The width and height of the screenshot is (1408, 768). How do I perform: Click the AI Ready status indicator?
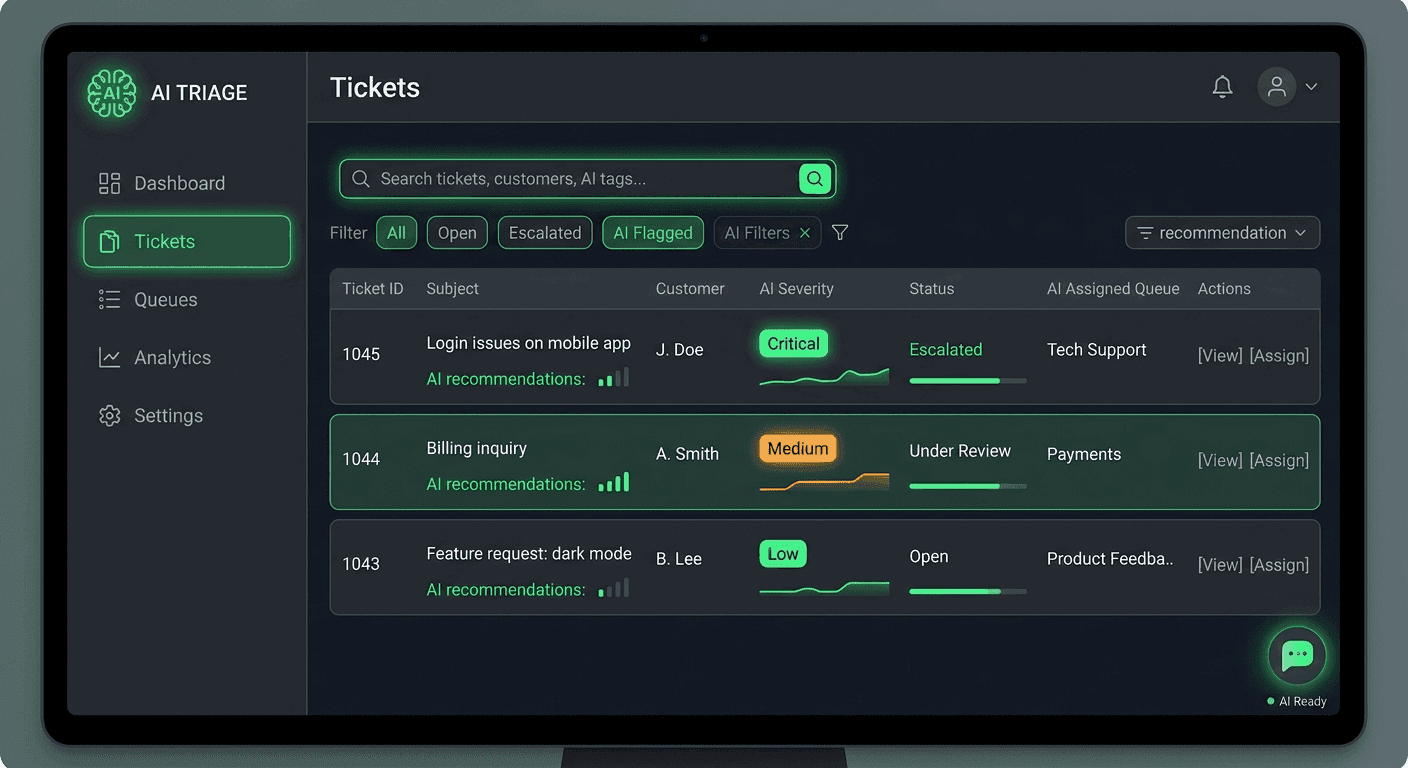click(1297, 701)
